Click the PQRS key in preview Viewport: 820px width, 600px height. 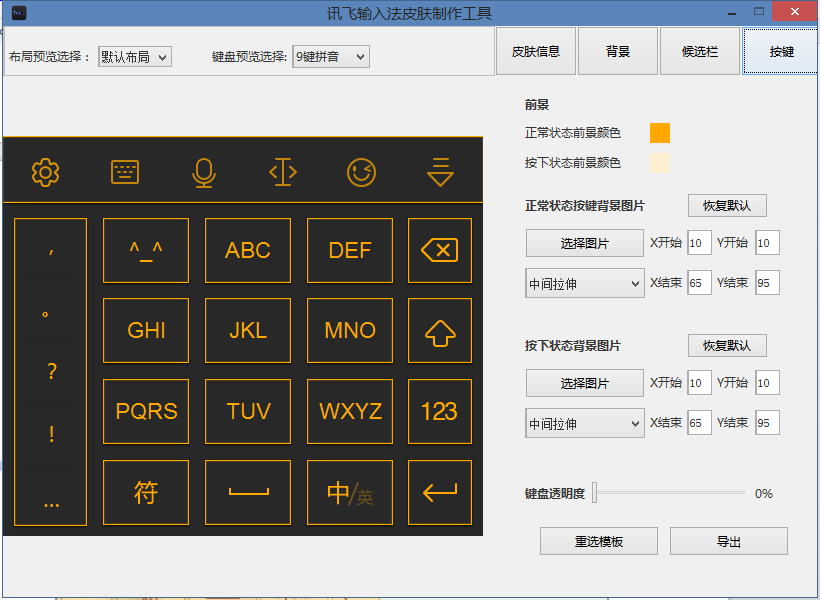pyautogui.click(x=146, y=412)
